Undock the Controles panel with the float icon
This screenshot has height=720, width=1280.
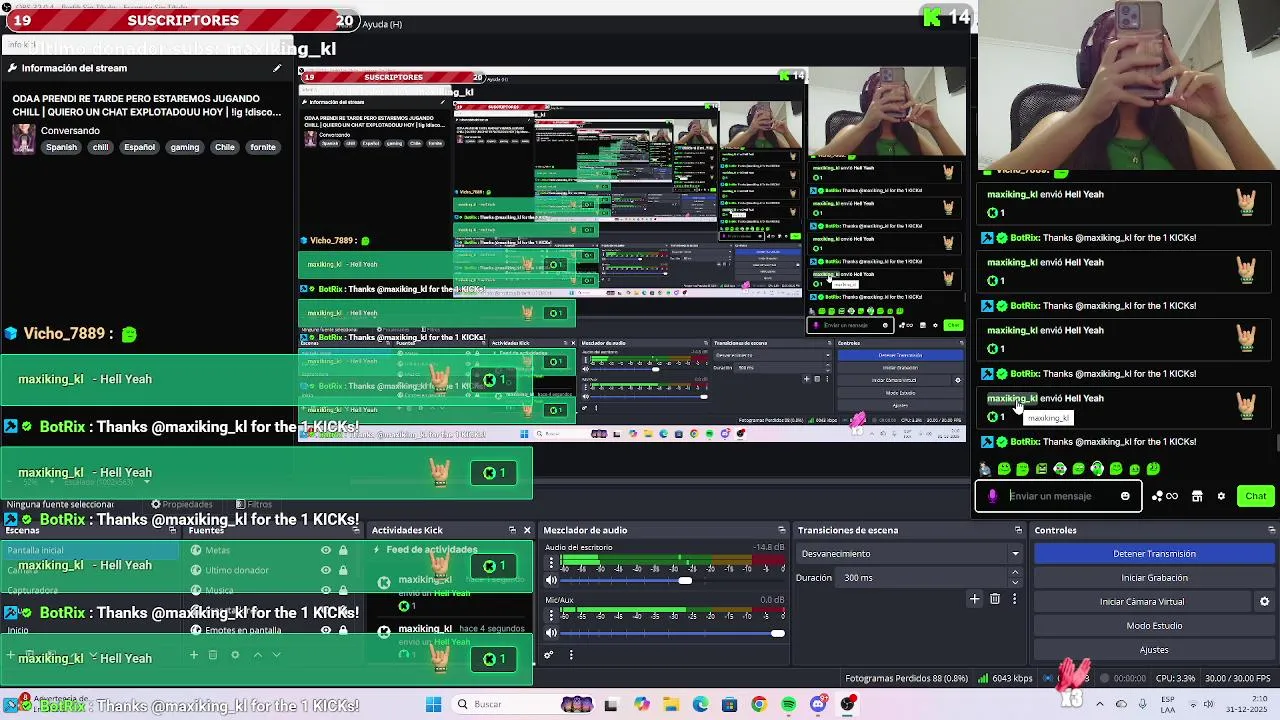1271,530
